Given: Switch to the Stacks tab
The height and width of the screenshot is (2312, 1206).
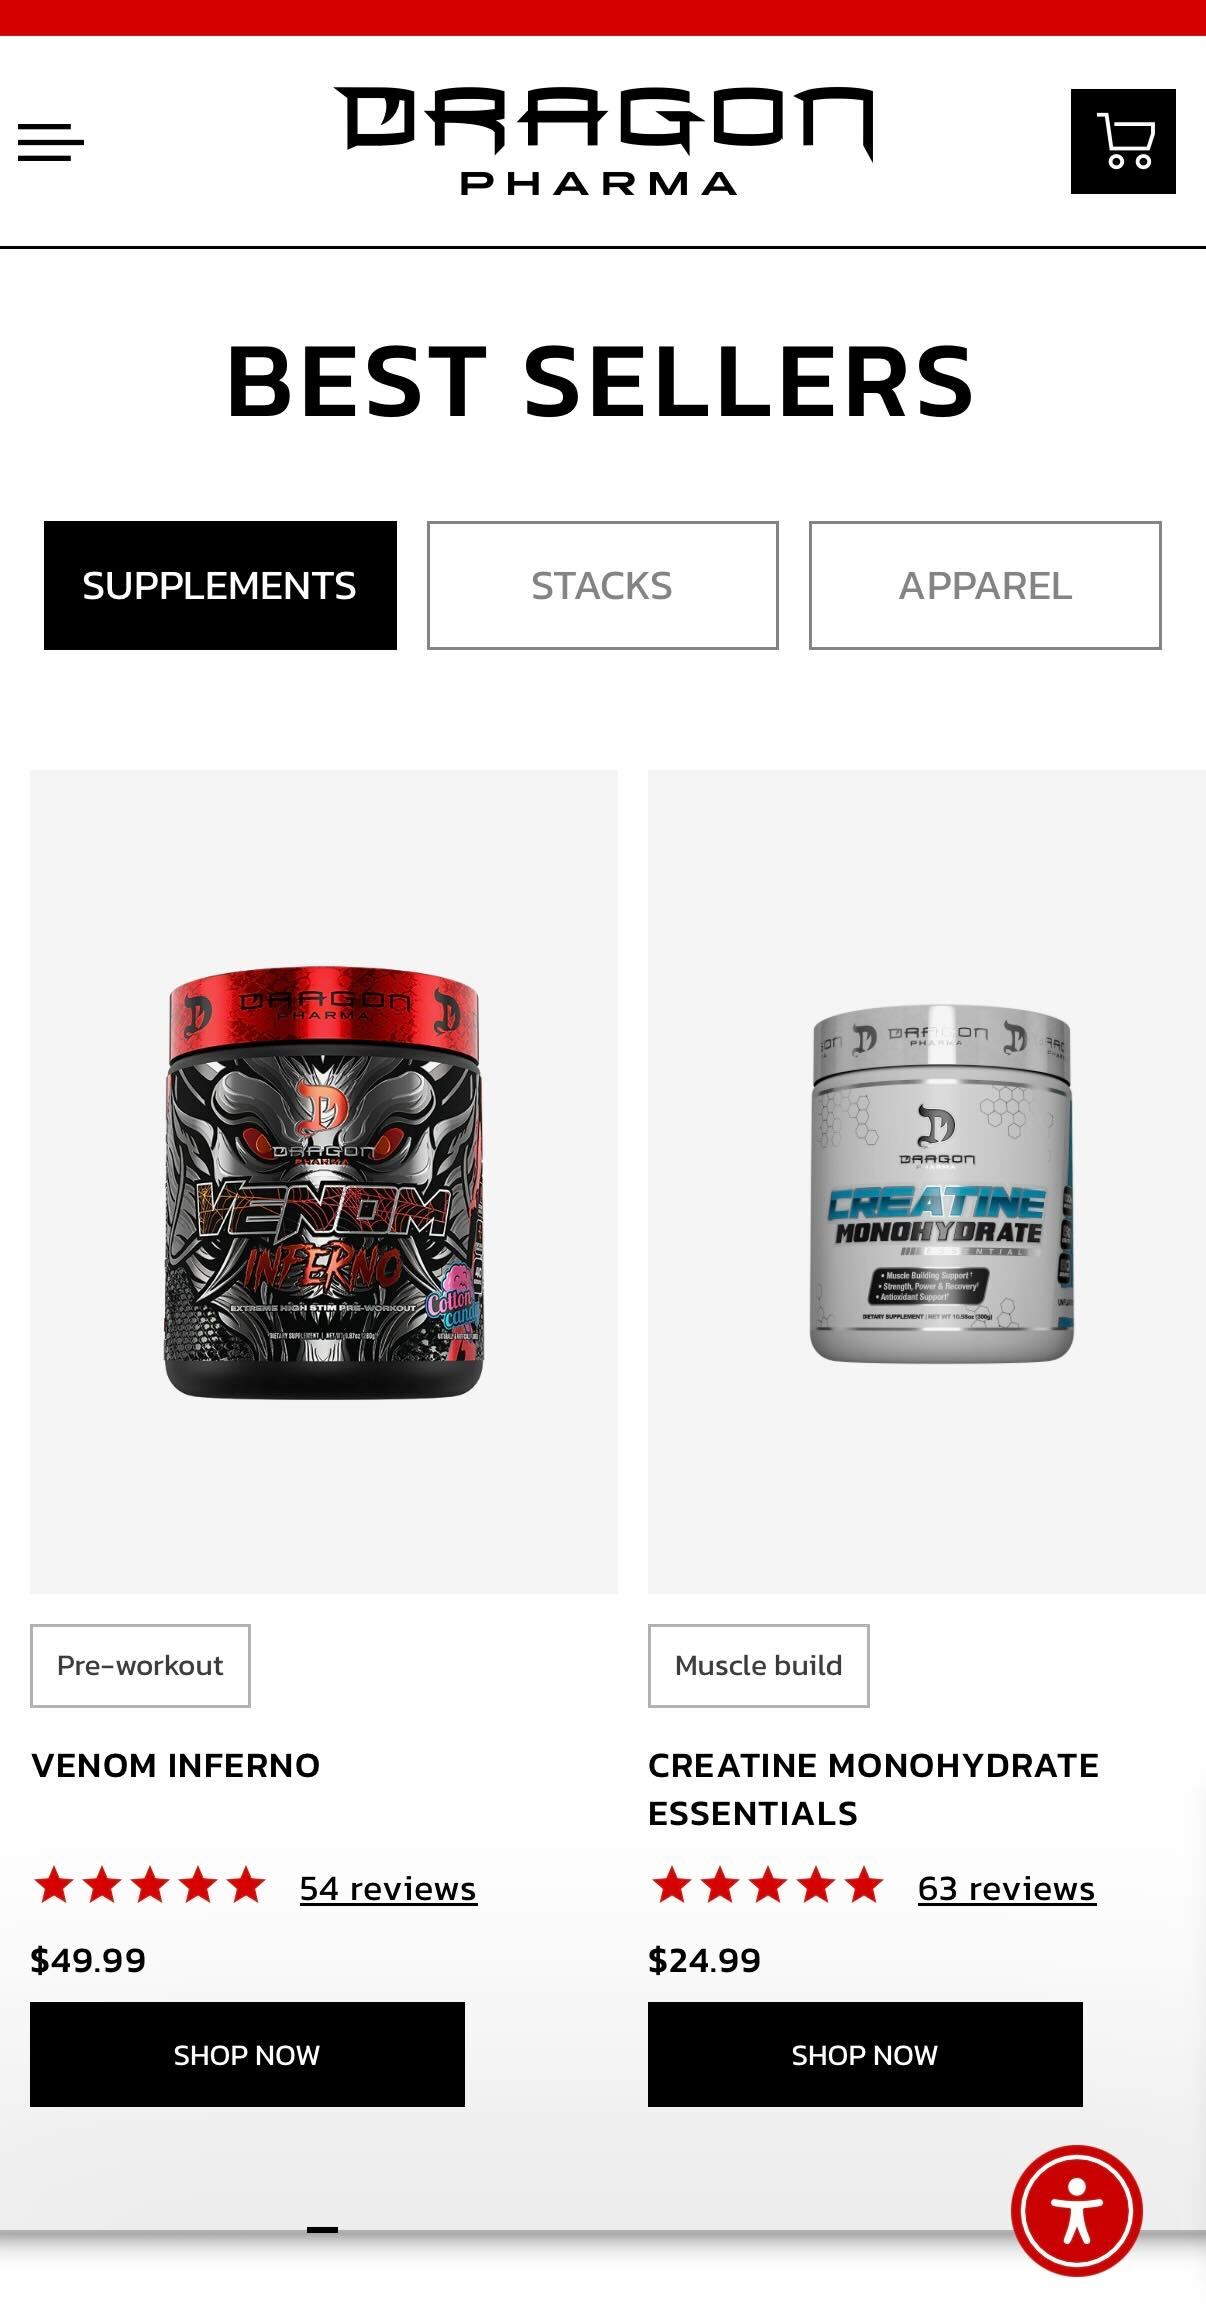Looking at the screenshot, I should (602, 585).
